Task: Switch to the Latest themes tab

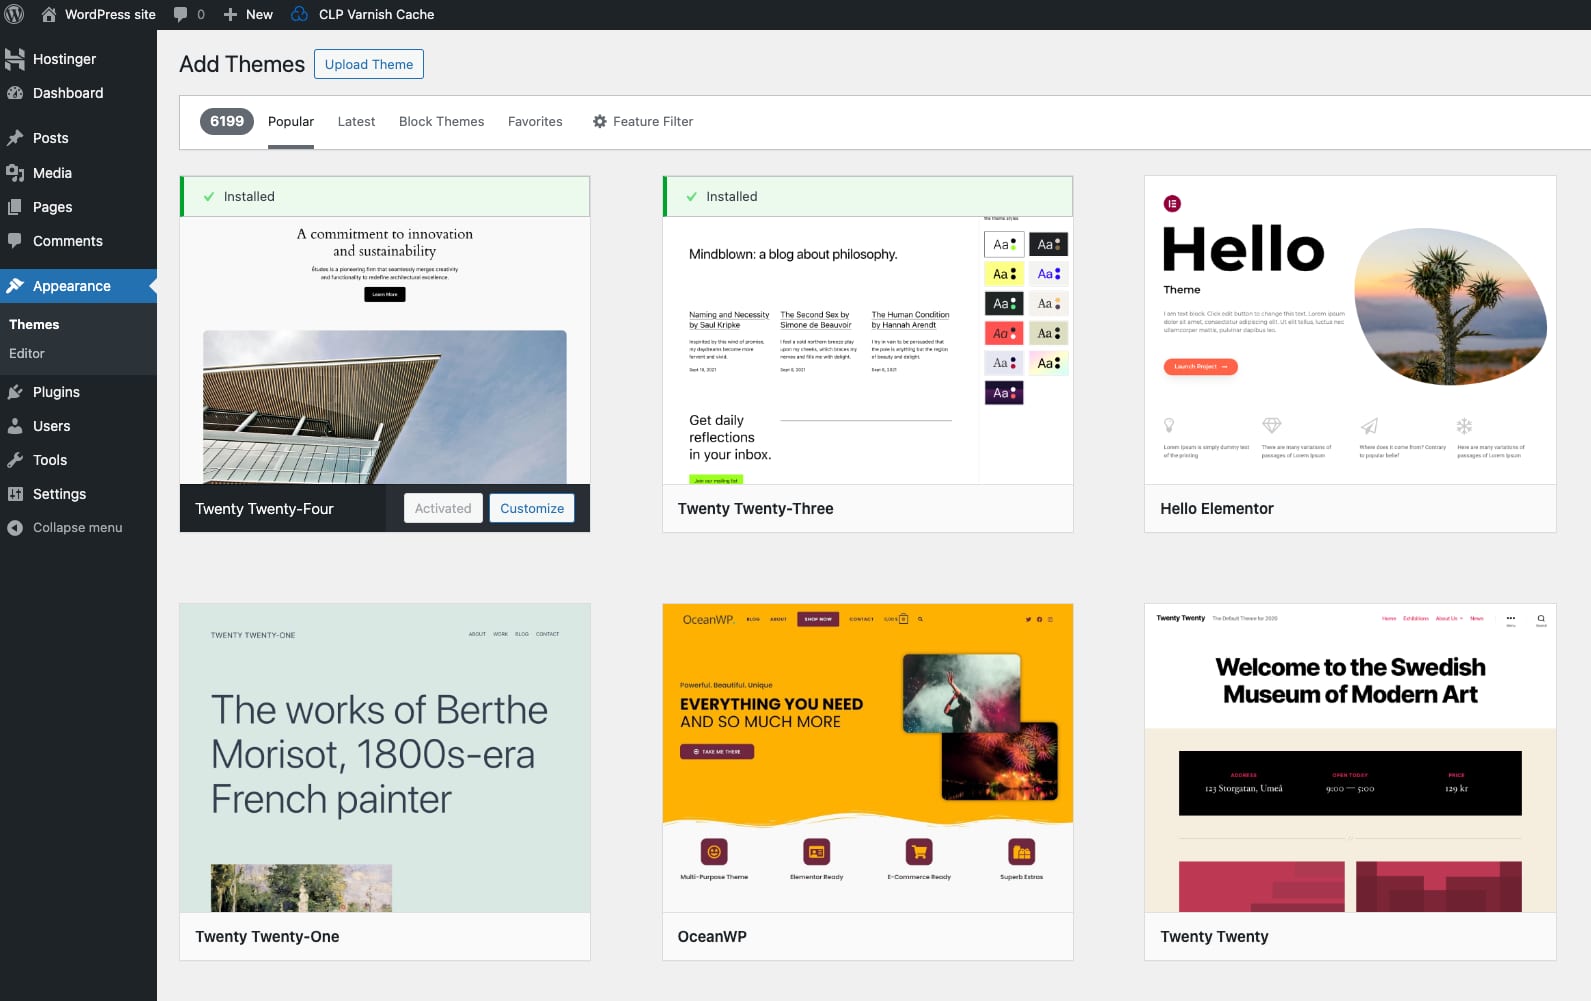Action: click(356, 121)
